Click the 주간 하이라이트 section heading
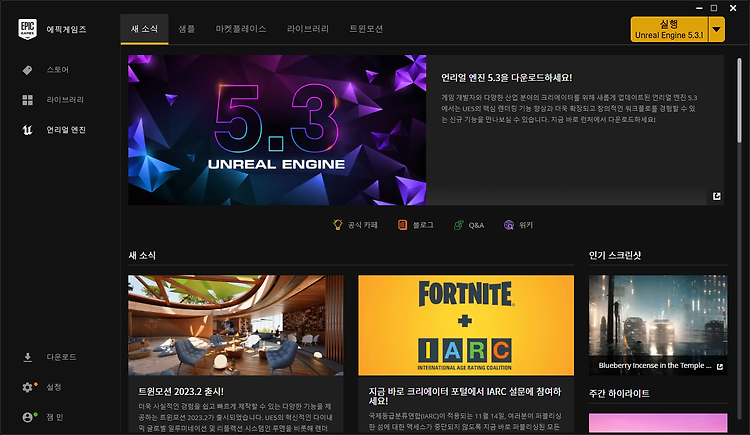 (x=619, y=393)
